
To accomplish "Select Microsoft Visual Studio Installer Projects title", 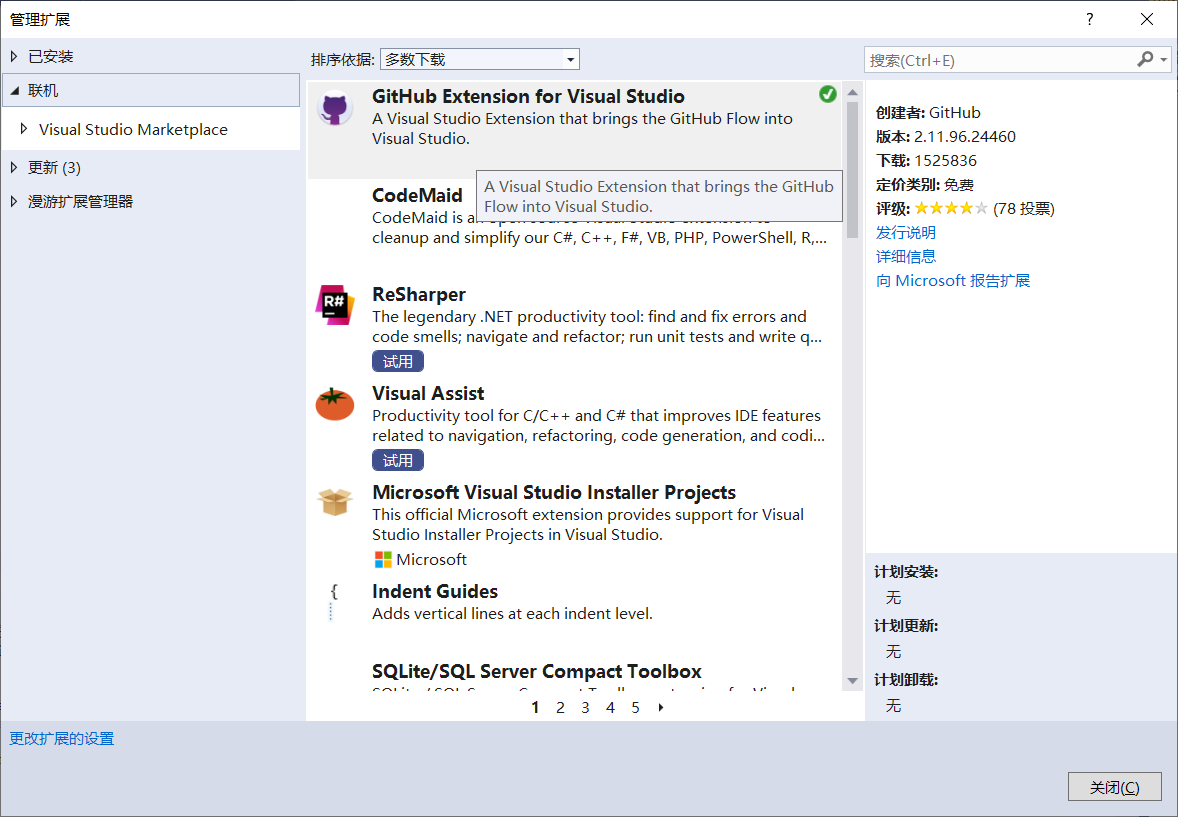I will (x=554, y=492).
